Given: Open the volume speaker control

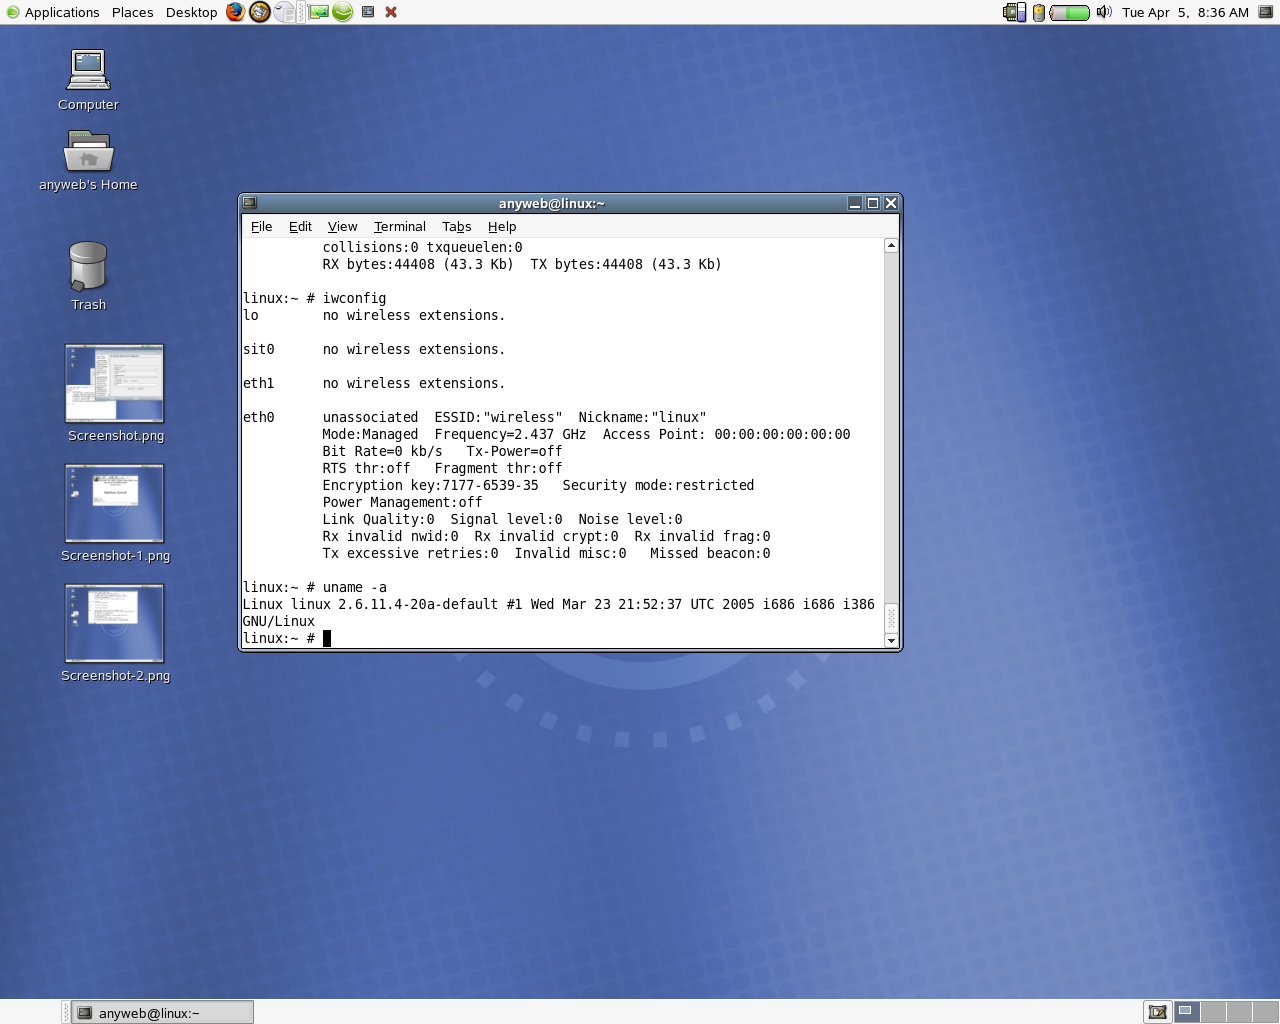Looking at the screenshot, I should coord(1104,12).
